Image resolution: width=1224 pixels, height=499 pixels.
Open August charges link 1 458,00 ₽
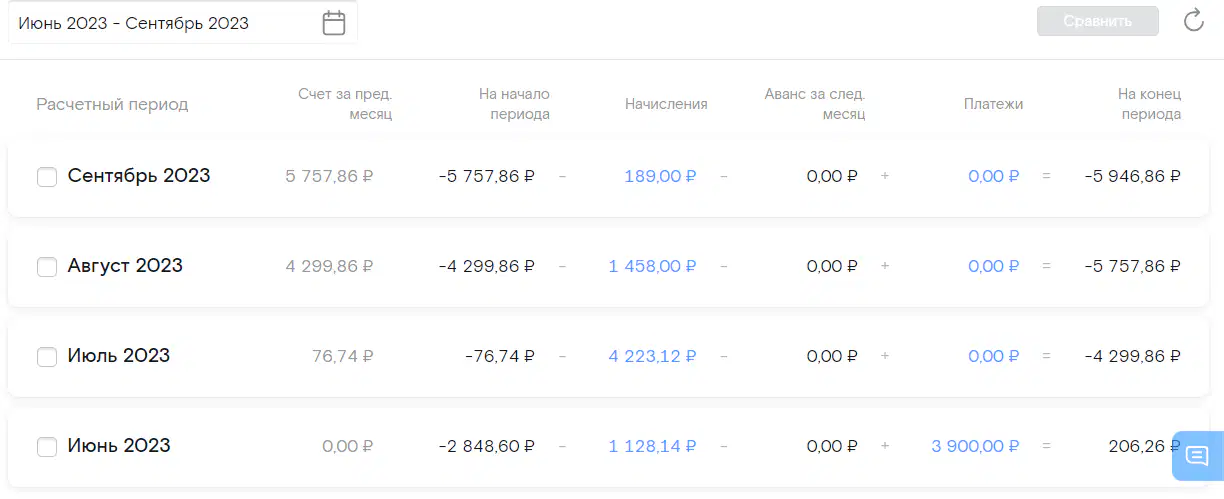pyautogui.click(x=652, y=266)
